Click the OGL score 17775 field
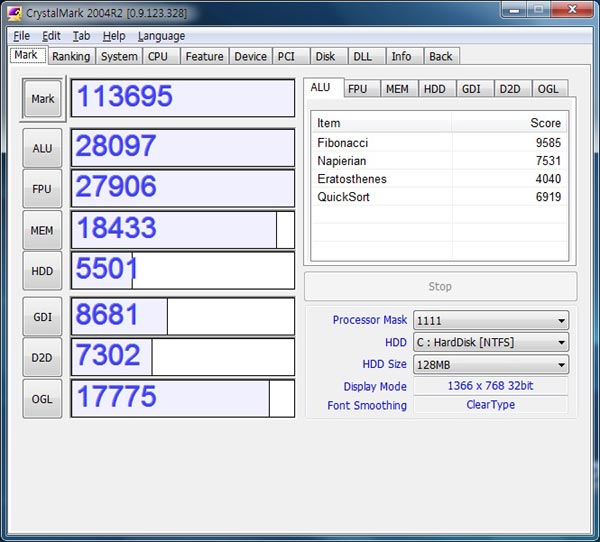This screenshot has height=542, width=600. (183, 398)
